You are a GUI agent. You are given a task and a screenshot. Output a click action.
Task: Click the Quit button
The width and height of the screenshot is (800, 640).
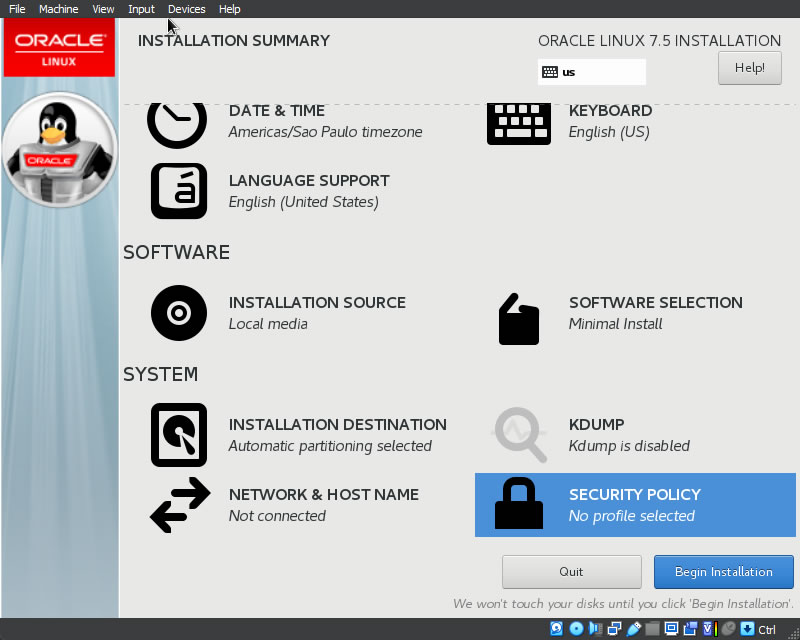click(x=571, y=572)
